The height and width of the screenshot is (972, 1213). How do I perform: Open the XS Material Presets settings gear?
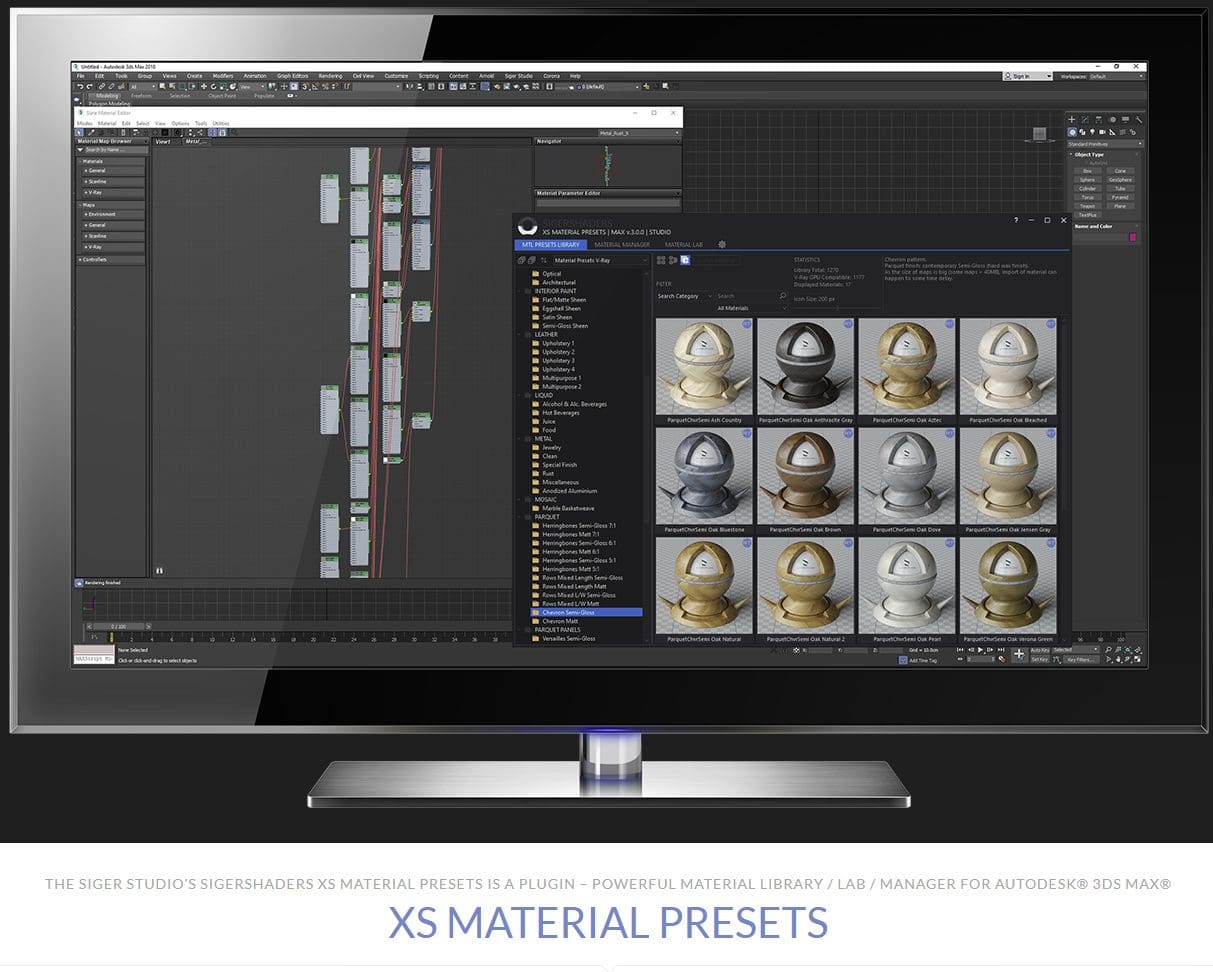coord(722,244)
